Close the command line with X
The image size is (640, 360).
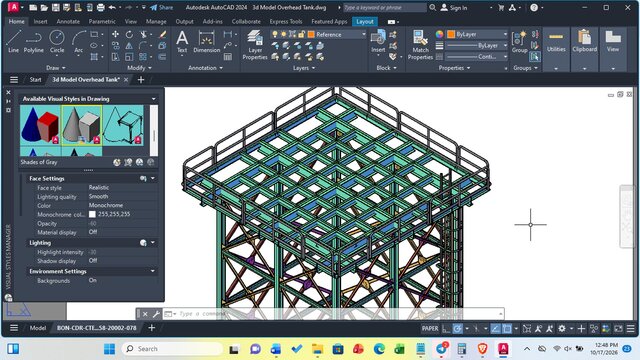click(x=145, y=314)
